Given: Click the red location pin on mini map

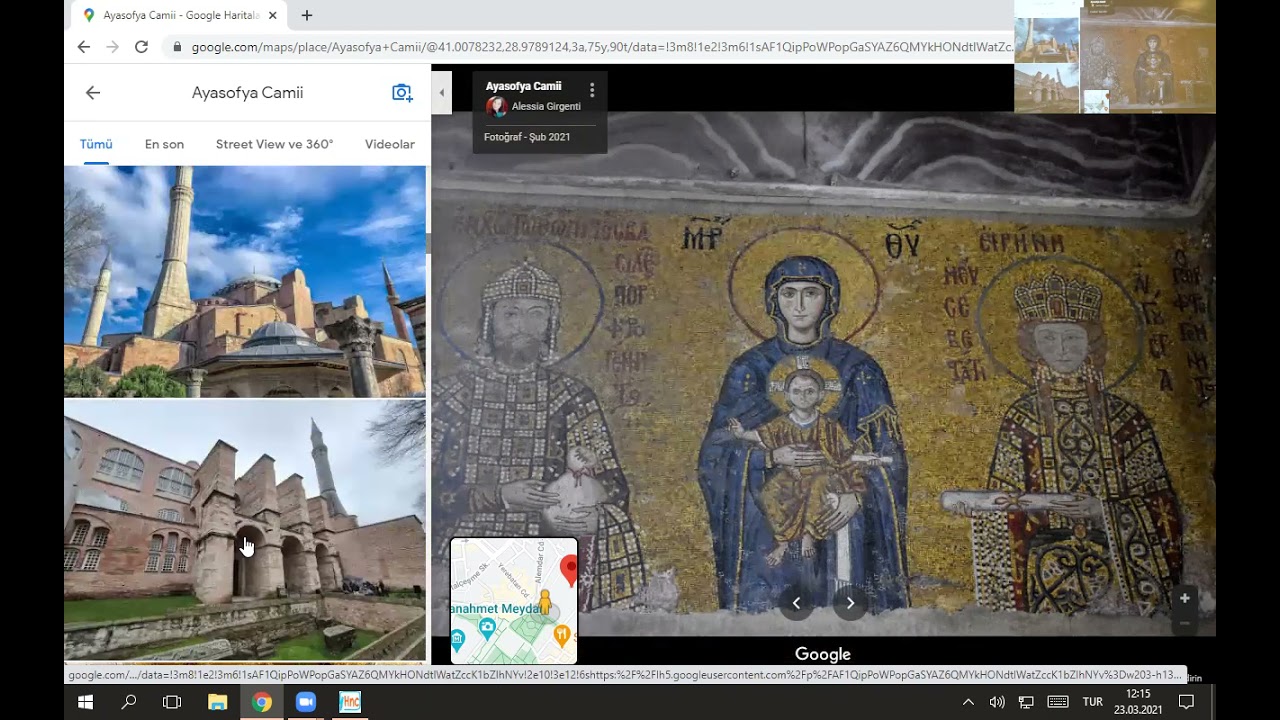Looking at the screenshot, I should 570,571.
